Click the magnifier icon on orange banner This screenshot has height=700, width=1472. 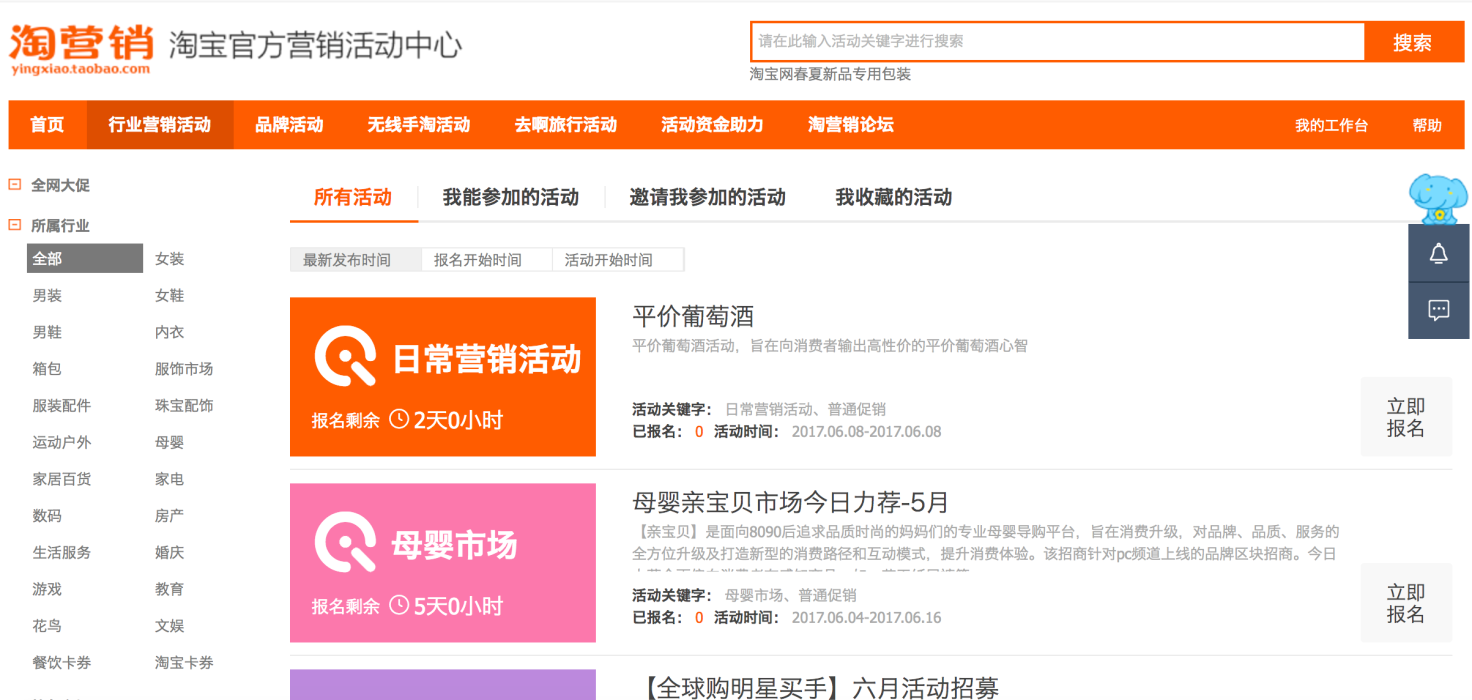(x=345, y=357)
